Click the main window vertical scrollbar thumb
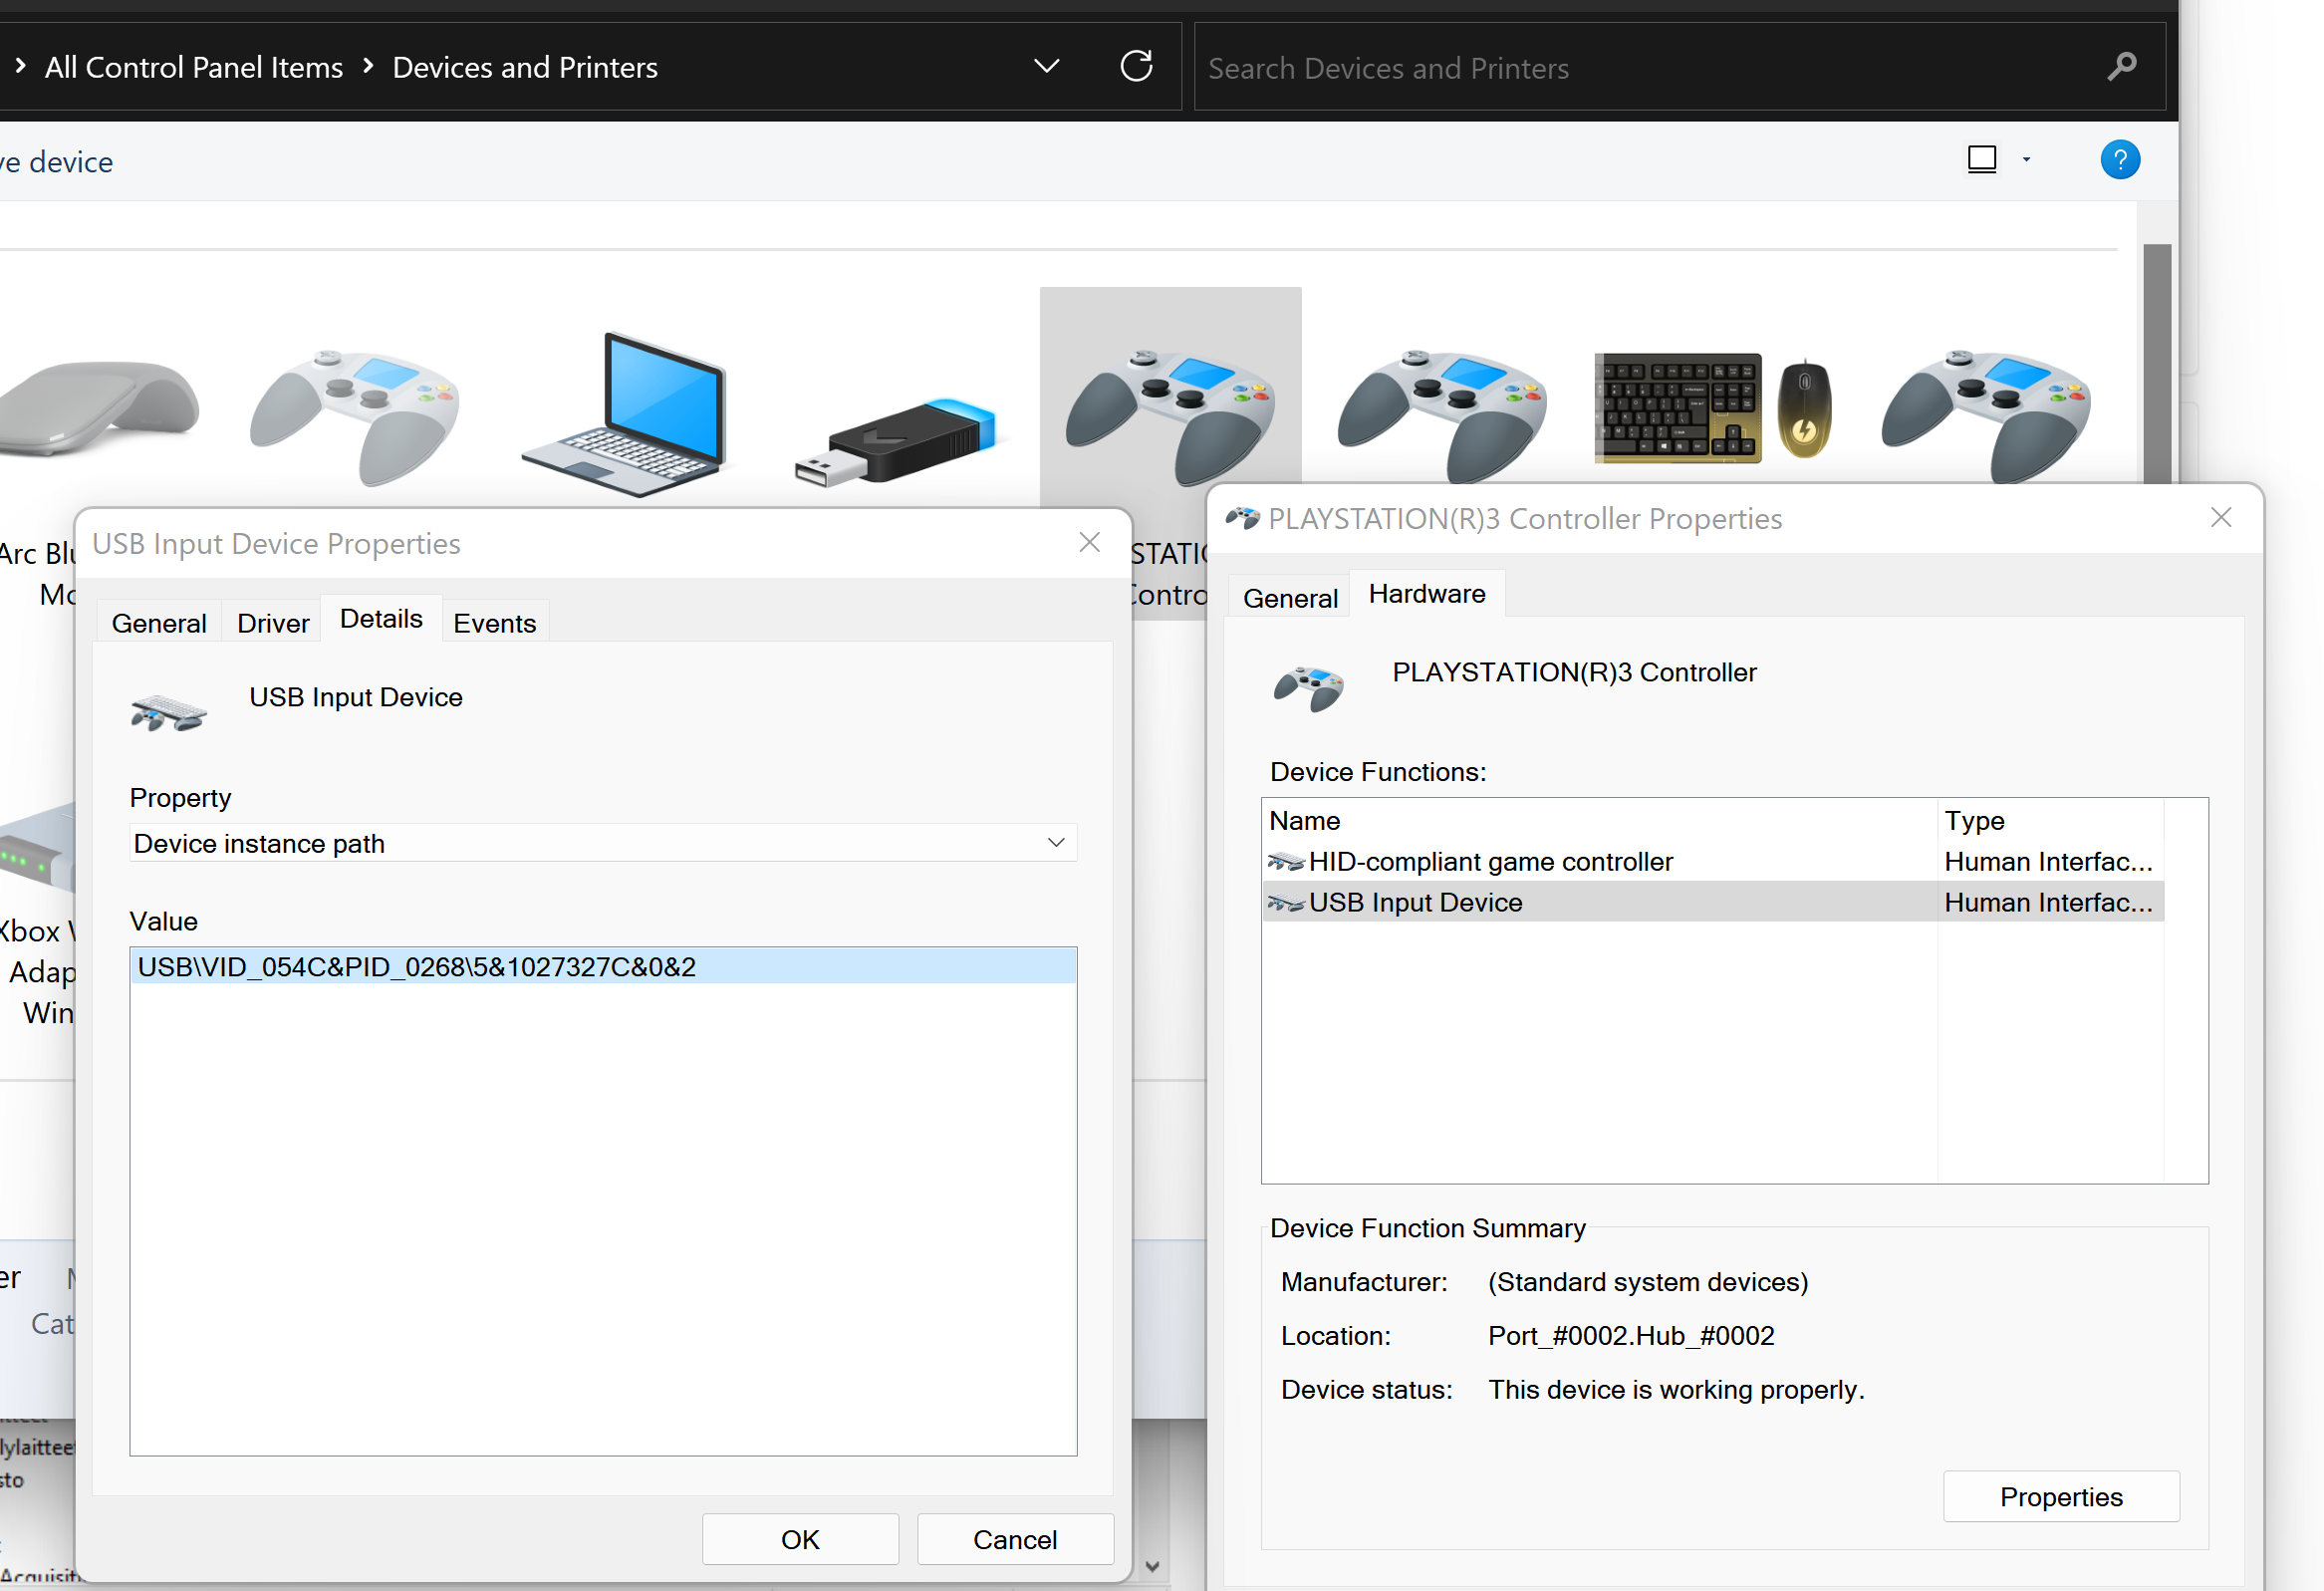 pyautogui.click(x=2157, y=364)
